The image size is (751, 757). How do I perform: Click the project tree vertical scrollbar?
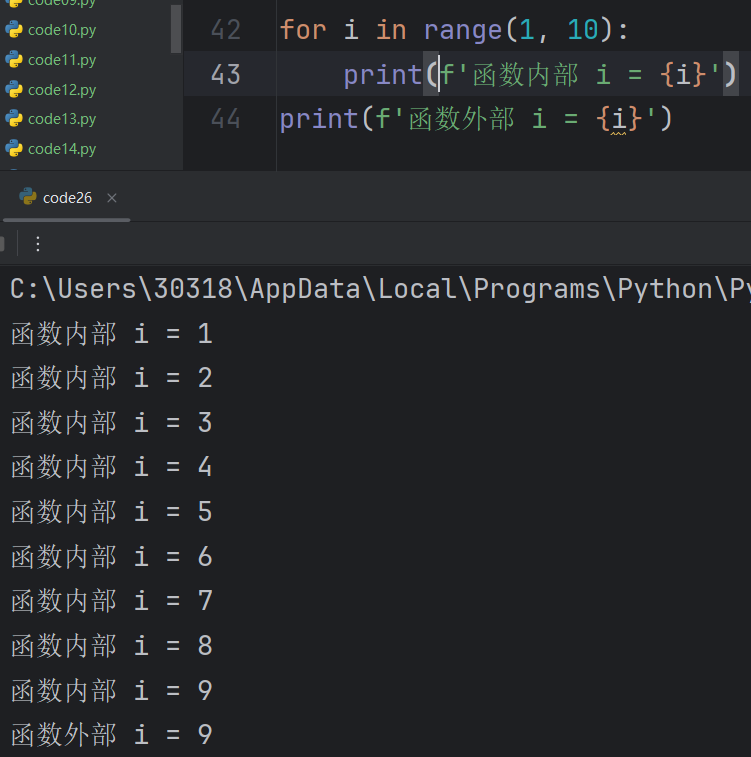pos(176,29)
